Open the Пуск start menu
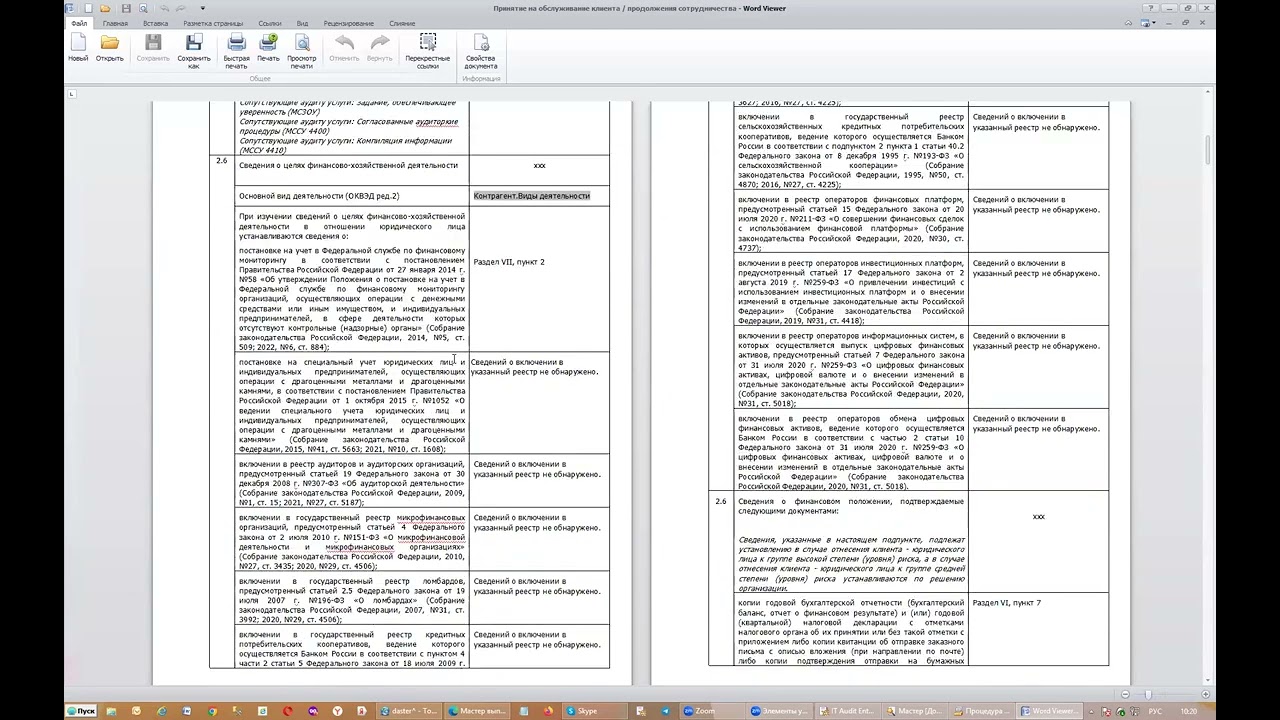The height and width of the screenshot is (720, 1280). pyautogui.click(x=81, y=711)
